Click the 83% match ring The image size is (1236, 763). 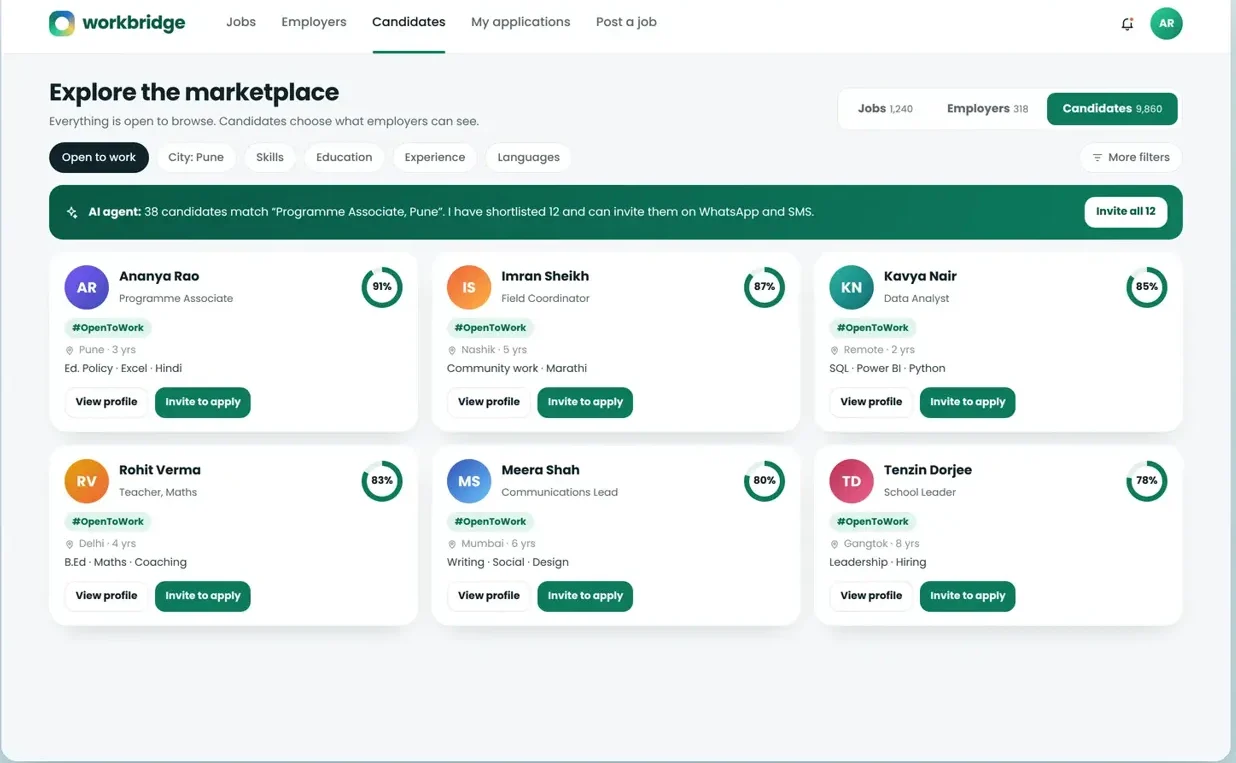tap(382, 481)
